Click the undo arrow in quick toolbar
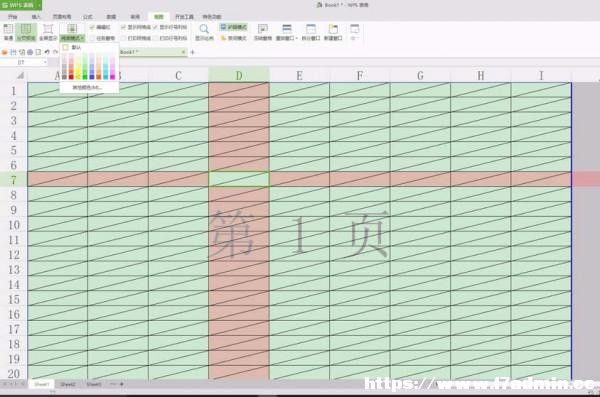 tap(47, 52)
